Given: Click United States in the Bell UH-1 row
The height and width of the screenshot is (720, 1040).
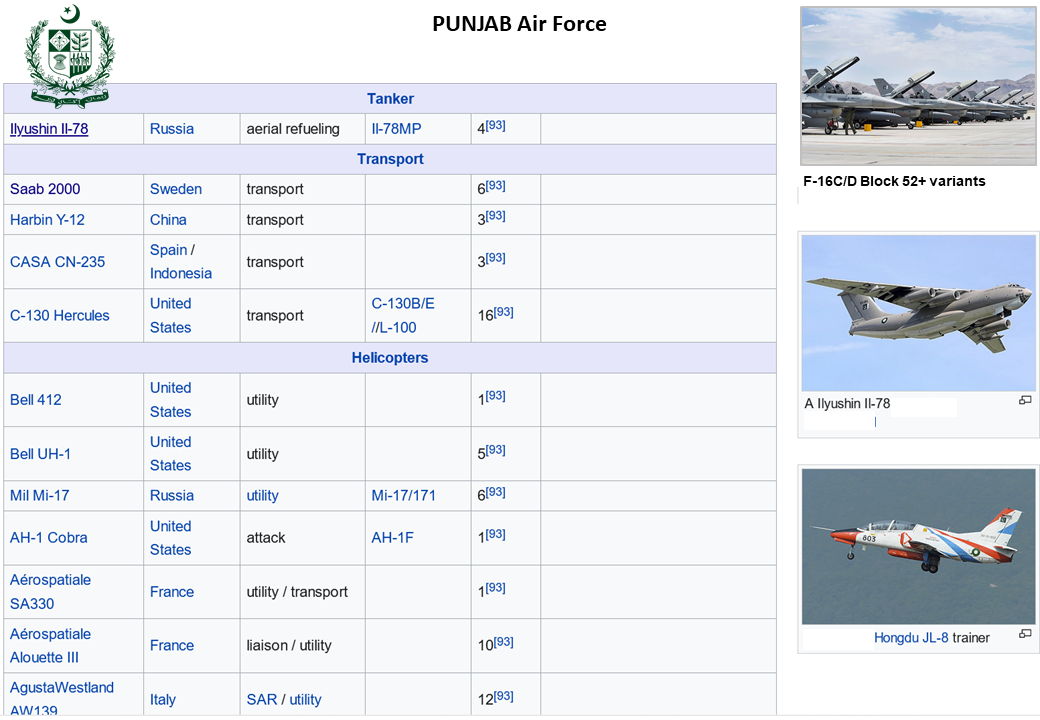Looking at the screenshot, I should [170, 454].
